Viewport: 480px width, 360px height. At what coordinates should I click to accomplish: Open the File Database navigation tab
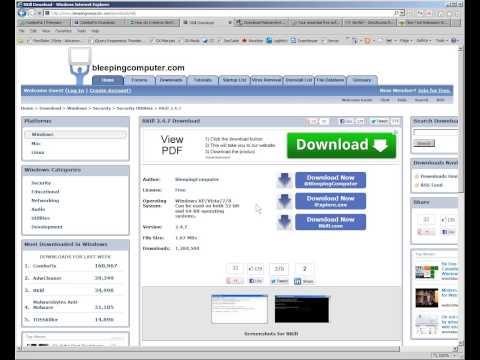click(330, 80)
